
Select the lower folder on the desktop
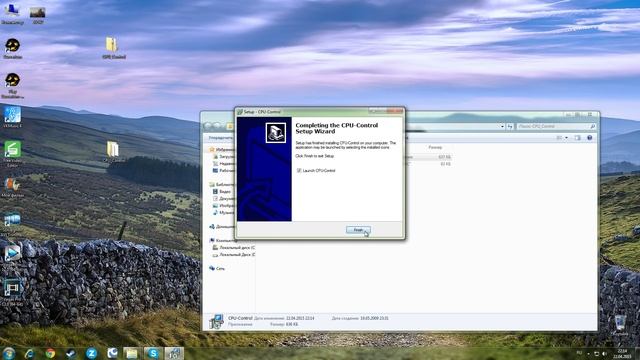tap(112, 152)
